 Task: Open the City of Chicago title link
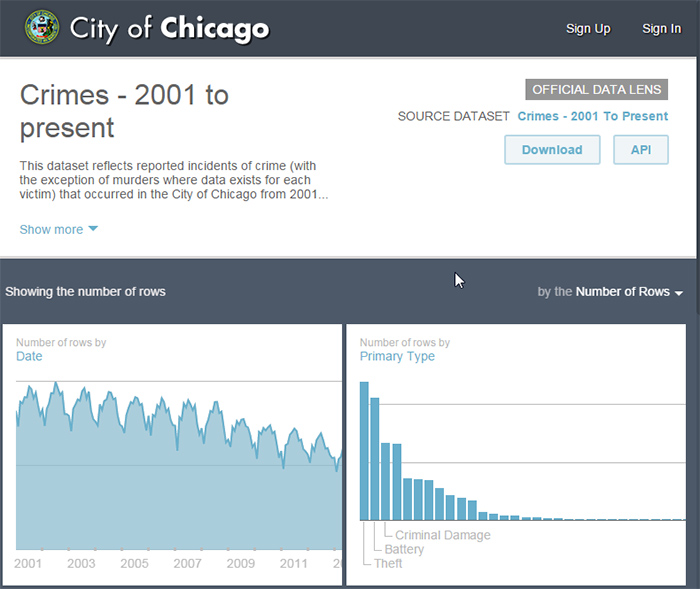(x=170, y=29)
